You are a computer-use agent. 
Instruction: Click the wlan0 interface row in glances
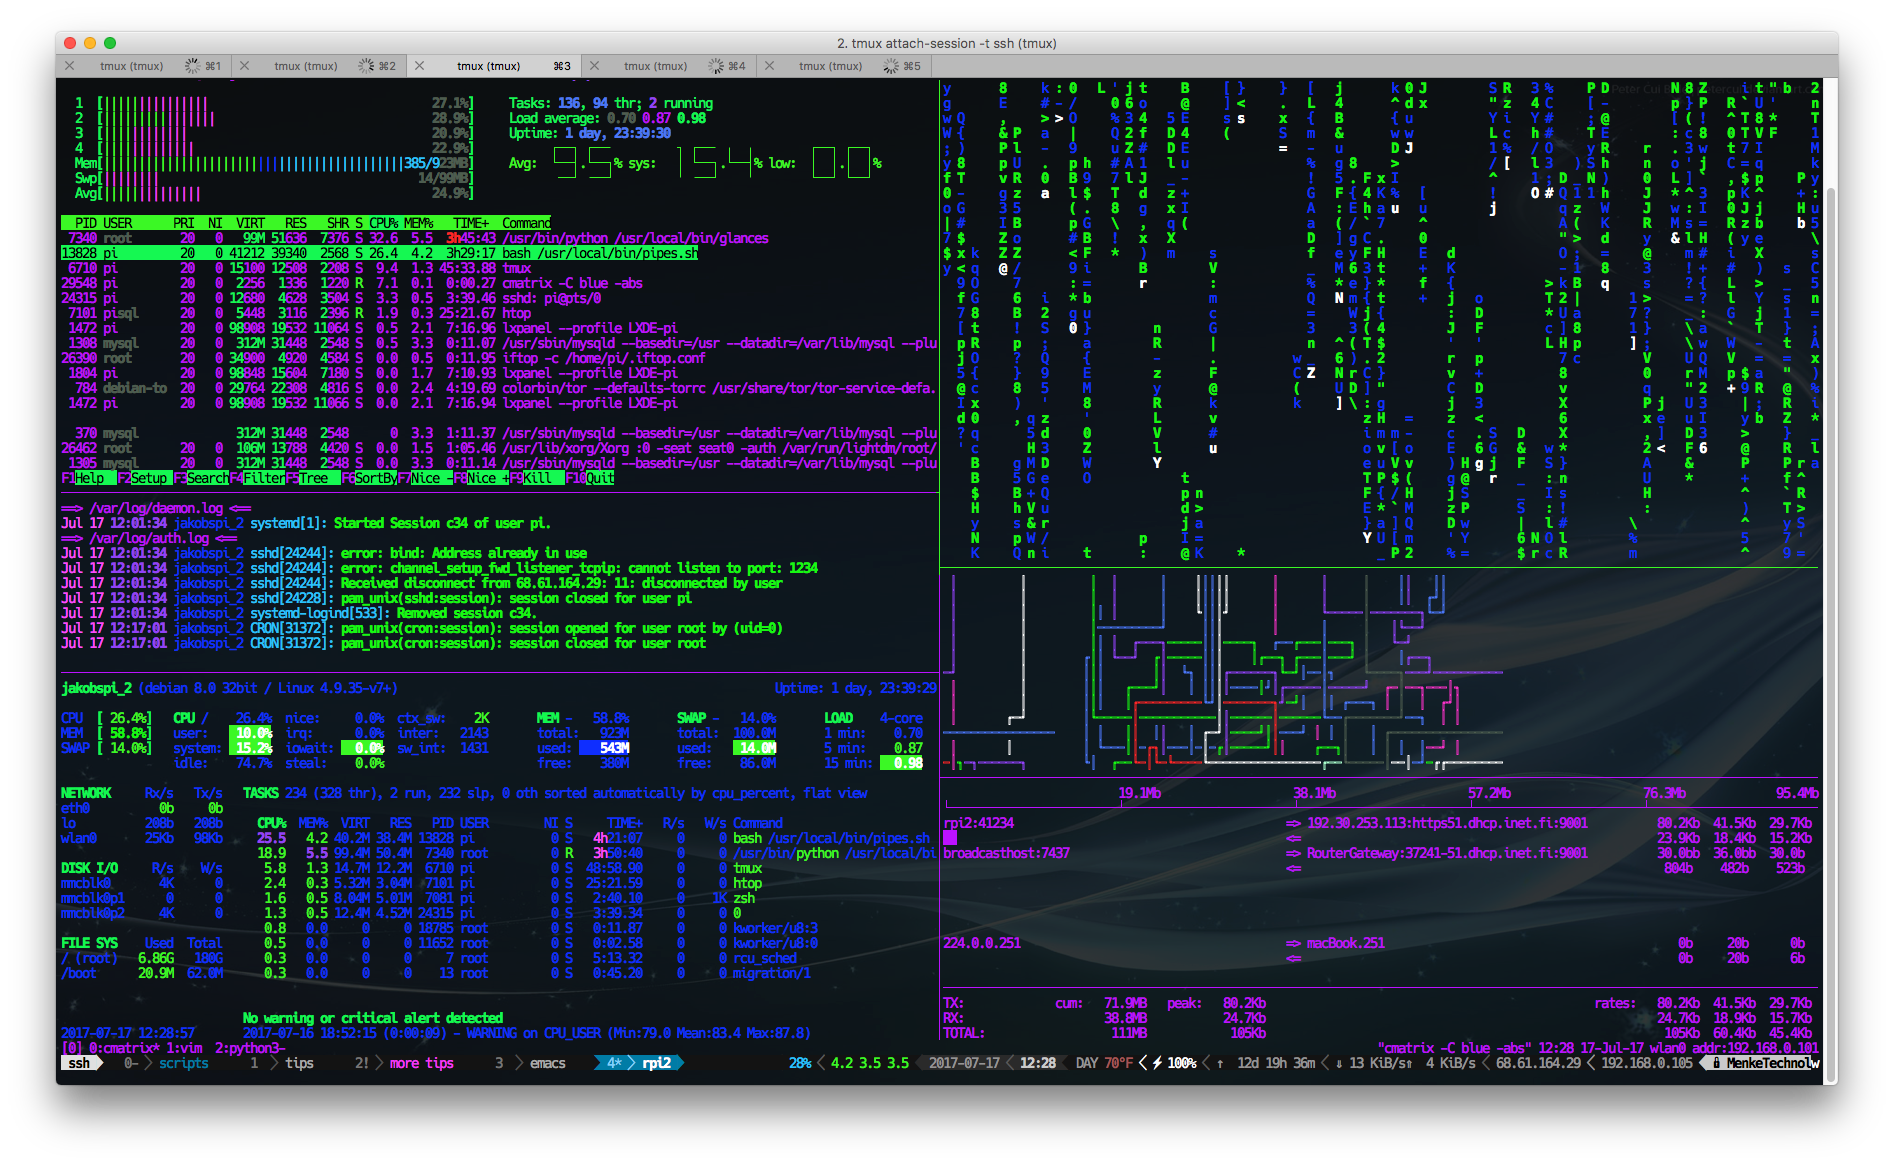[x=142, y=838]
